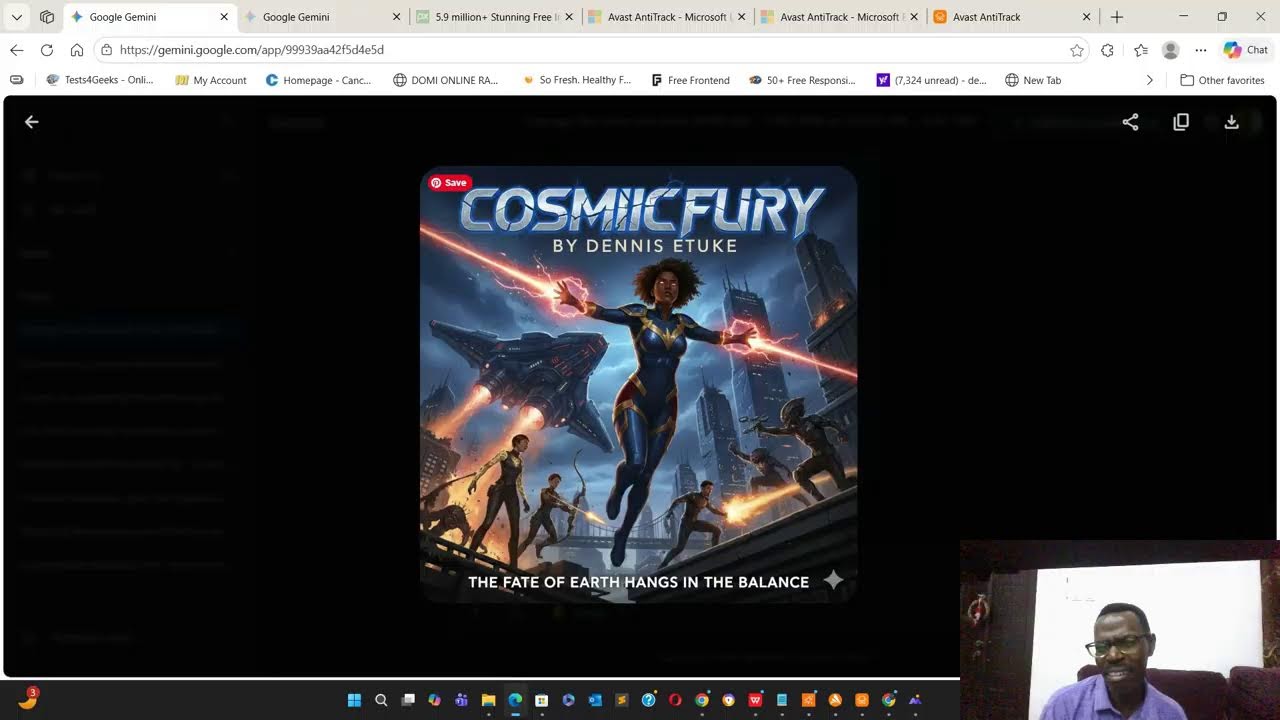Open Task View on taskbar
1280x720 pixels.
[x=408, y=700]
